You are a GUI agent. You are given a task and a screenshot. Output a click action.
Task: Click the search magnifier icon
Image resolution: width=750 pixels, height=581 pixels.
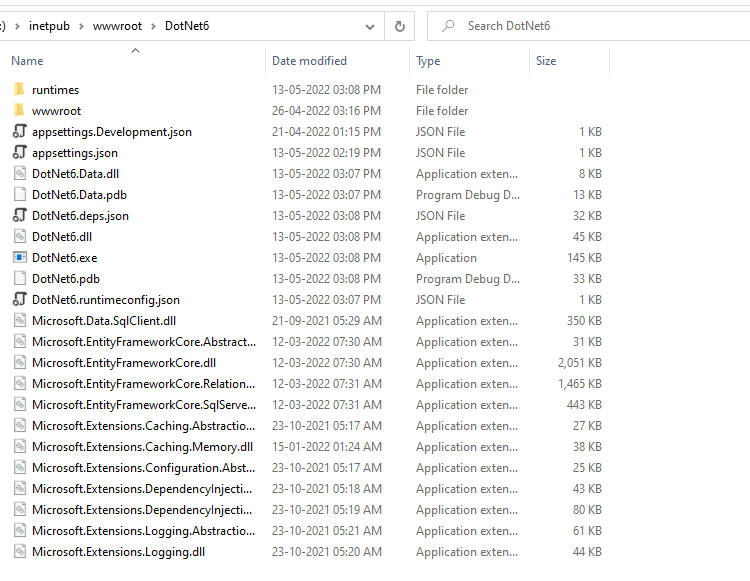pos(448,26)
